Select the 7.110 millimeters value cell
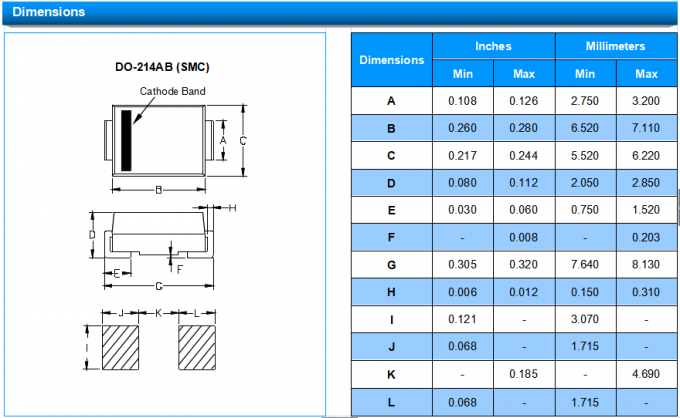Image resolution: width=680 pixels, height=418 pixels. [646, 129]
